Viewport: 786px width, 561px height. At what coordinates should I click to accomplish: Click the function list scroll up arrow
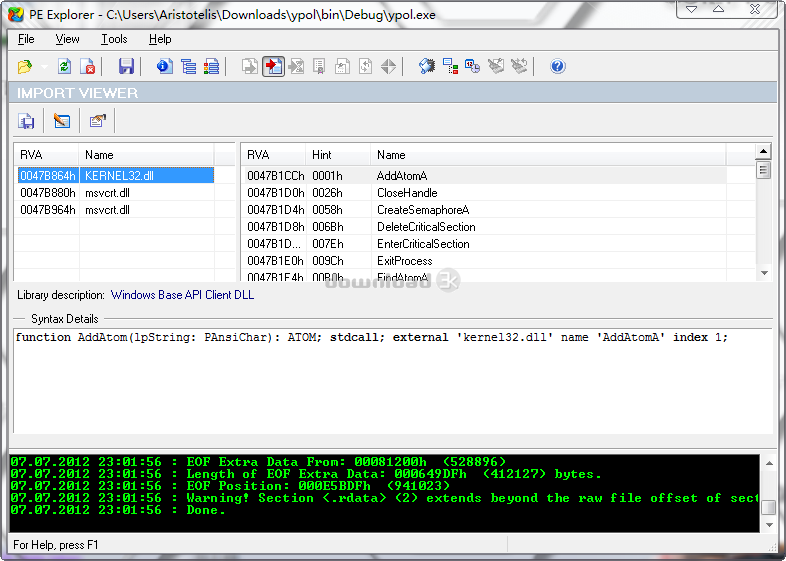(763, 151)
